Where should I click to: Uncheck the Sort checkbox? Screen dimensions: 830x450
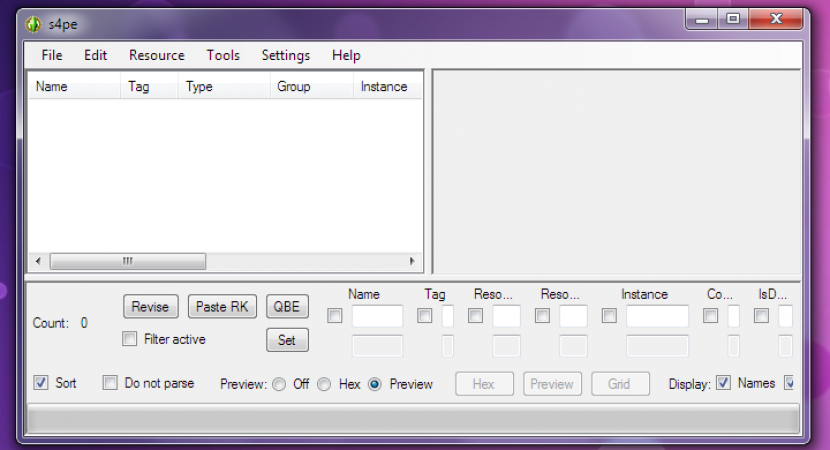41,383
